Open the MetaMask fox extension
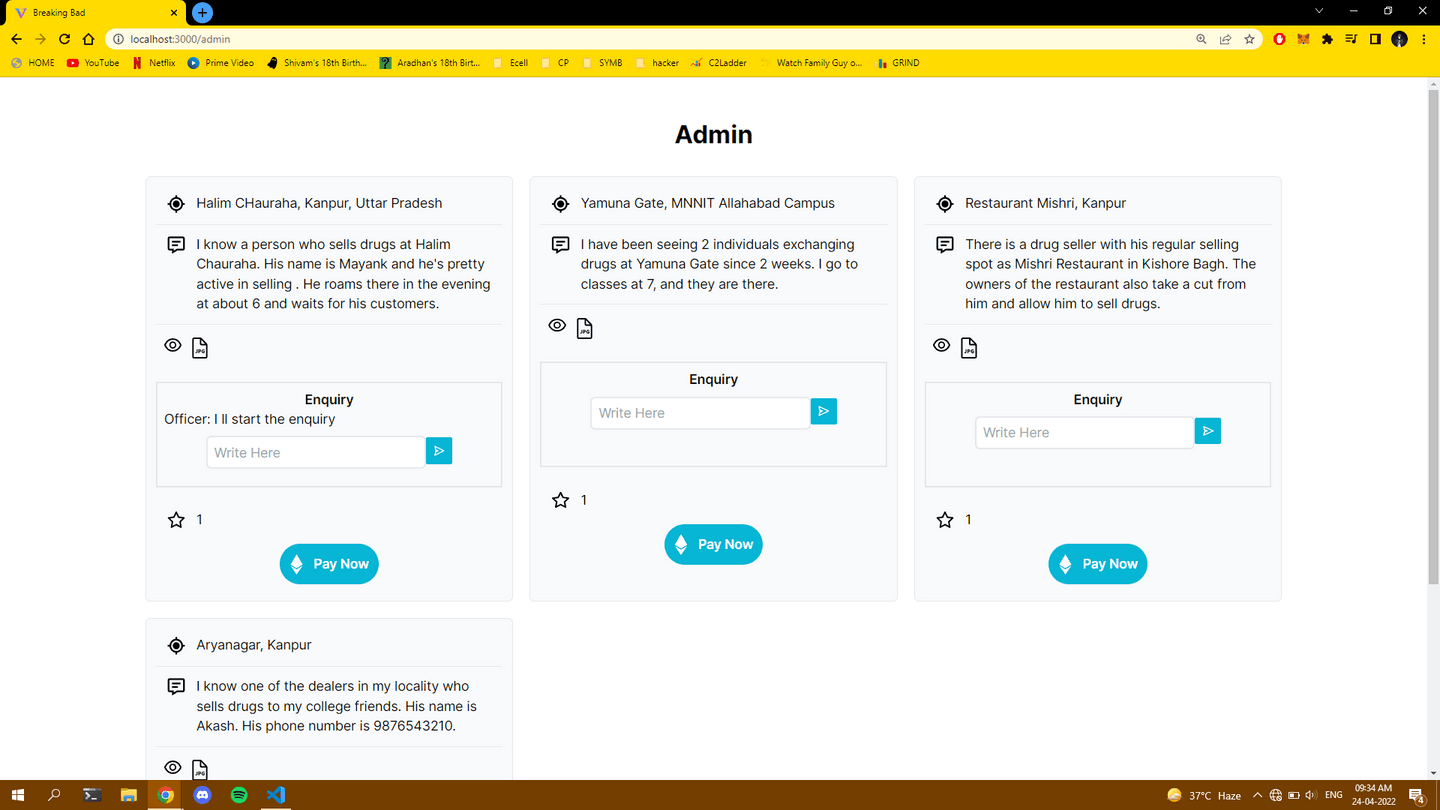This screenshot has height=810, width=1440. (x=1303, y=39)
